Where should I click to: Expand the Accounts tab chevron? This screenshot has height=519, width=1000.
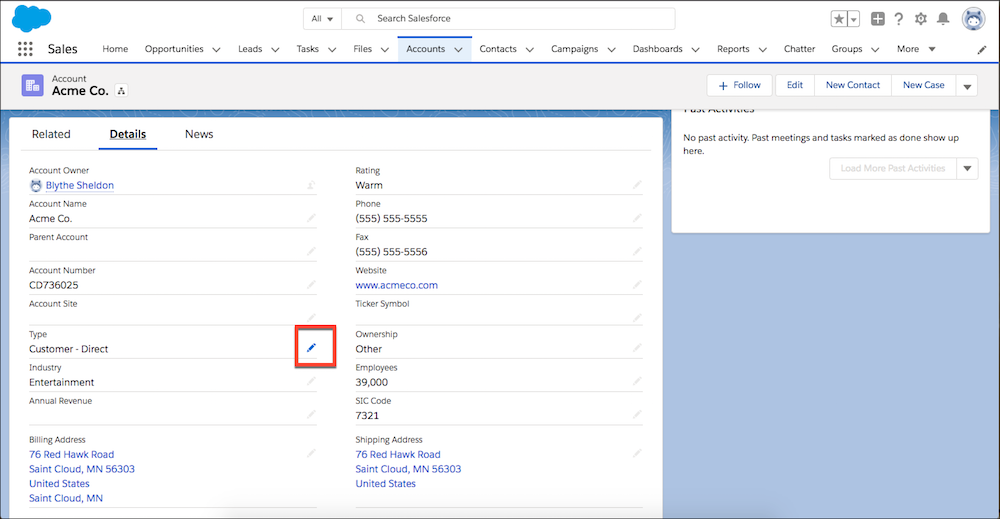click(x=458, y=50)
